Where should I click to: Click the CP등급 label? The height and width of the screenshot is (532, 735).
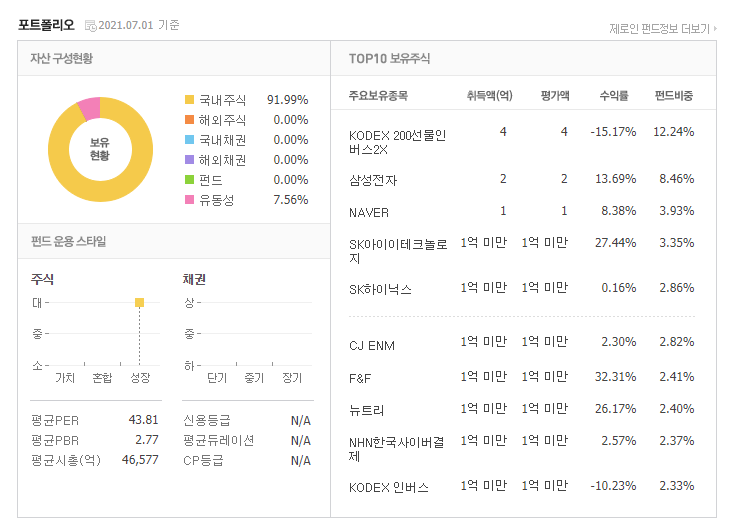[203, 460]
